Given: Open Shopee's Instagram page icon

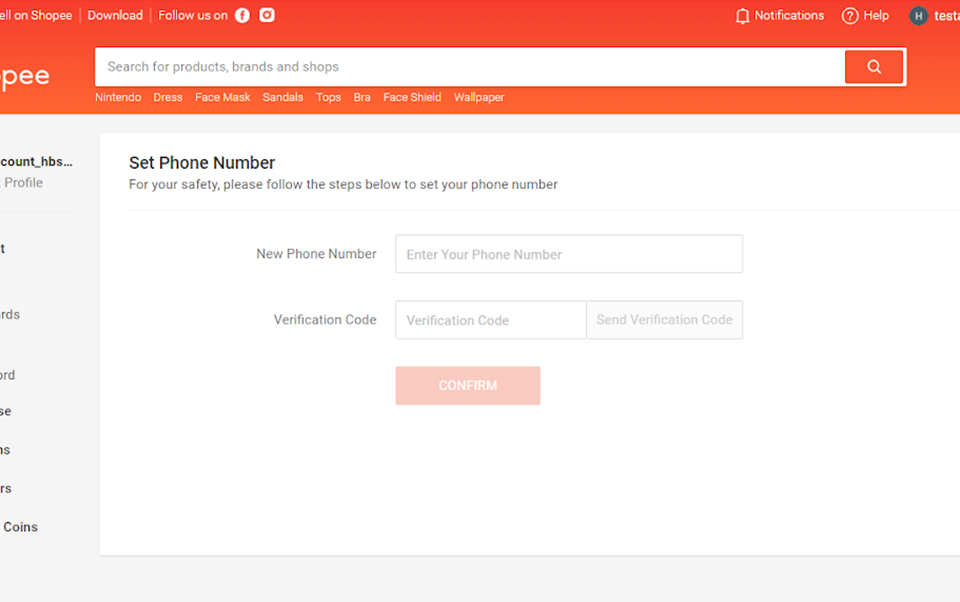Looking at the screenshot, I should point(266,15).
